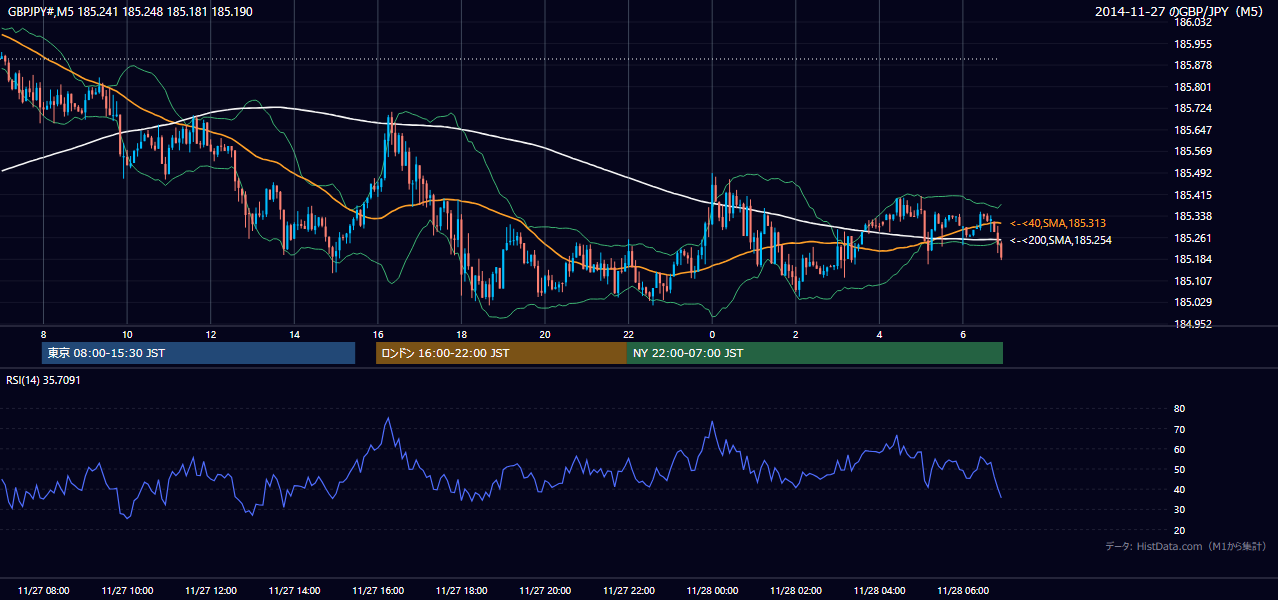This screenshot has width=1278, height=600.
Task: Click hour tick 18 under the price chart
Action: (461, 333)
